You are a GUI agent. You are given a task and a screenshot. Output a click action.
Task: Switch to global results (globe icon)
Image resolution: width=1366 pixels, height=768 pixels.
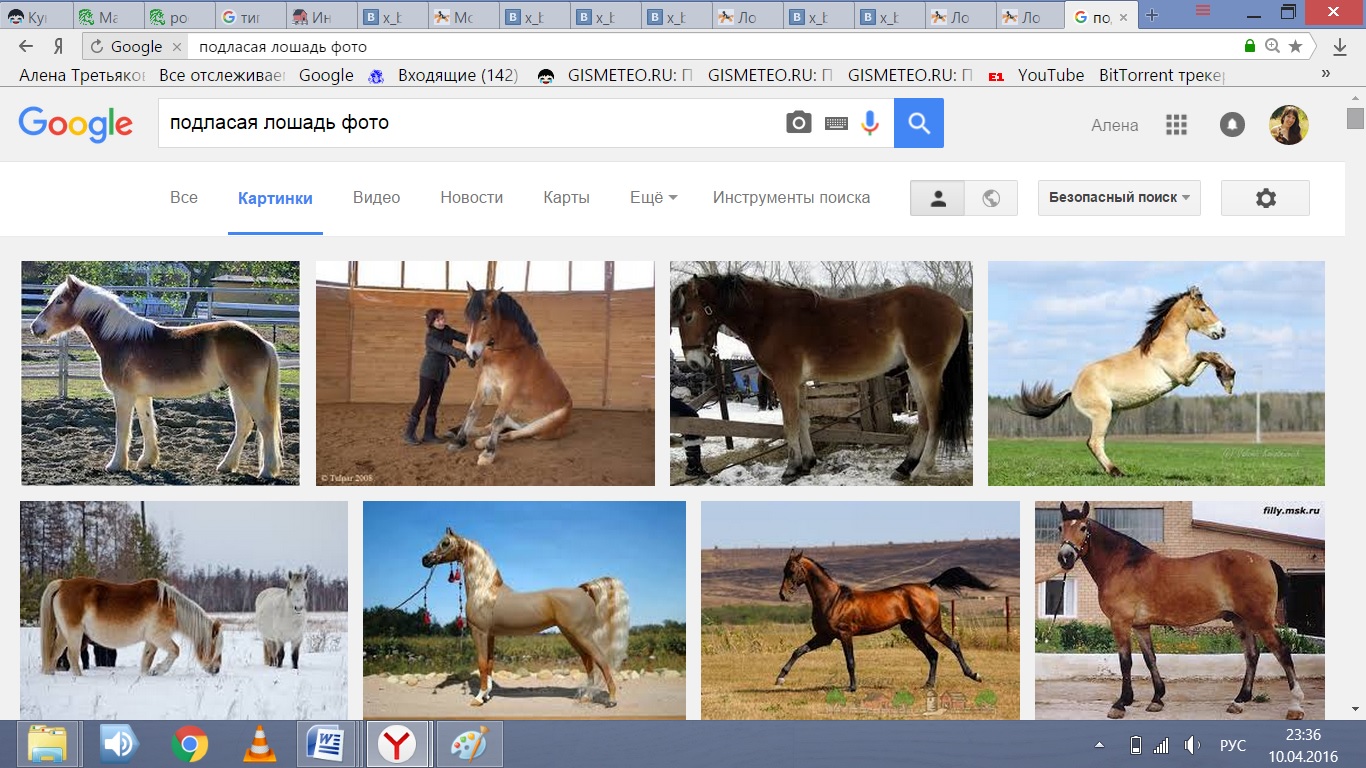click(991, 198)
